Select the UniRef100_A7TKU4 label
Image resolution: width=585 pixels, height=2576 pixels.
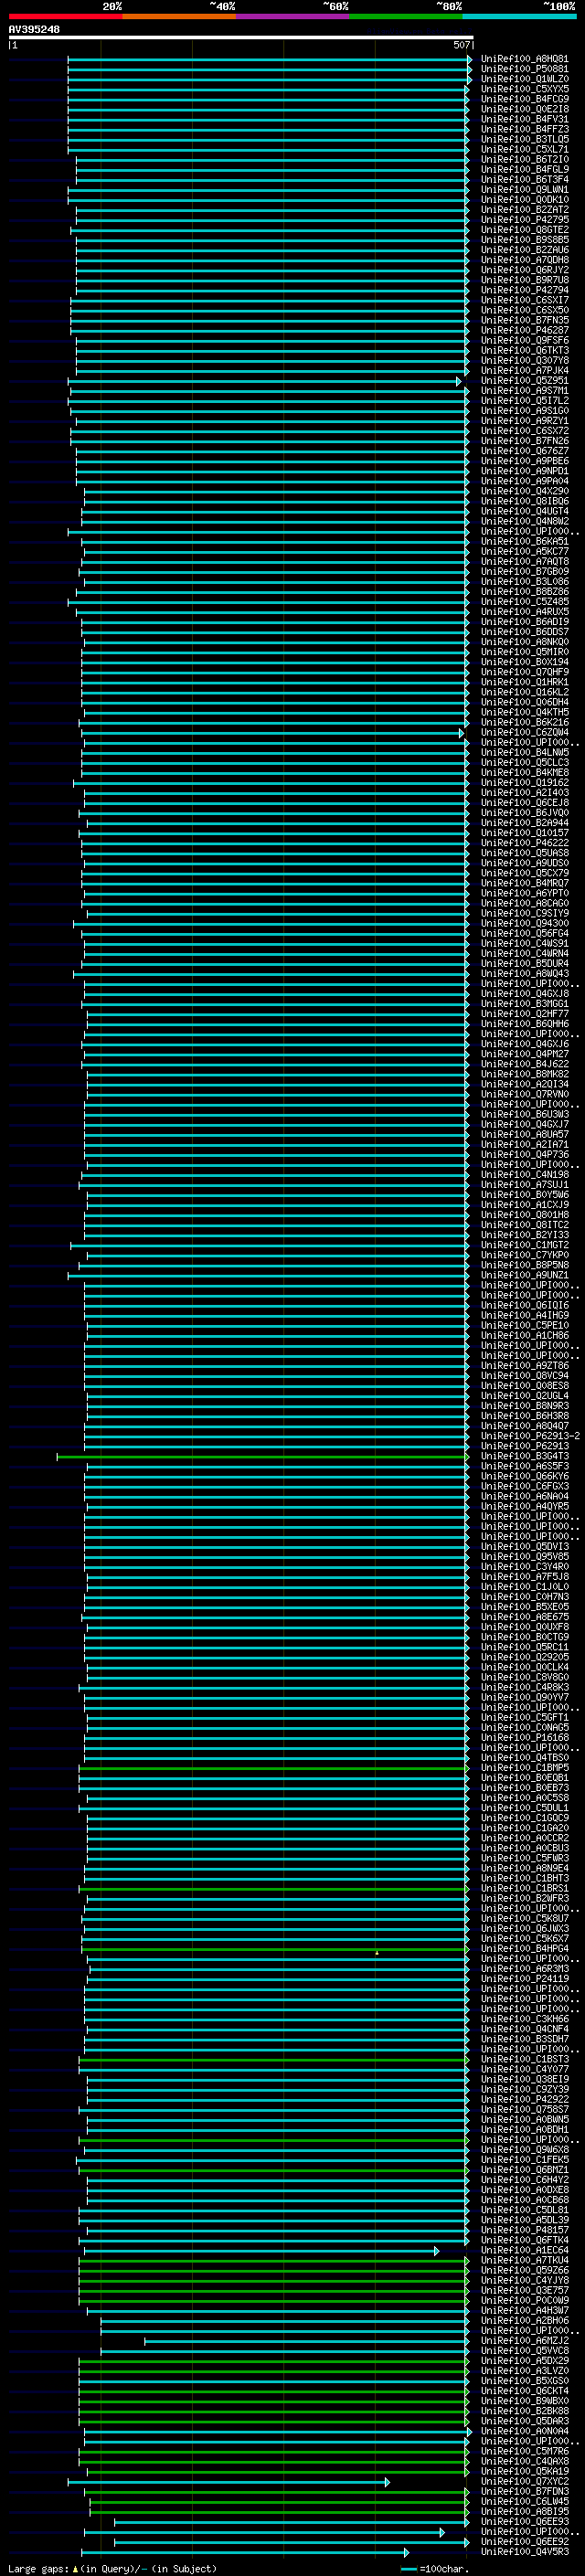(x=524, y=2260)
